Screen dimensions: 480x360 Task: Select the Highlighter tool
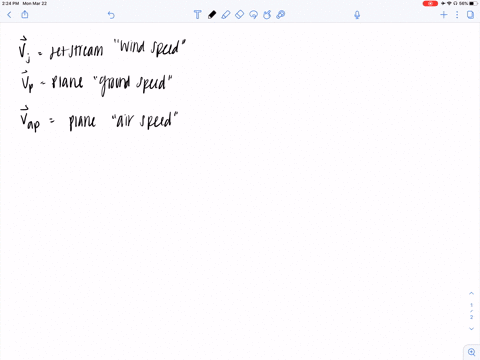point(226,15)
